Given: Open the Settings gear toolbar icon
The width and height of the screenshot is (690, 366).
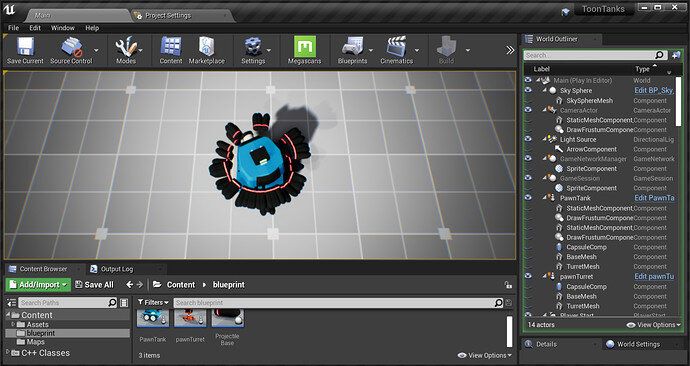Looking at the screenshot, I should click(x=253, y=47).
